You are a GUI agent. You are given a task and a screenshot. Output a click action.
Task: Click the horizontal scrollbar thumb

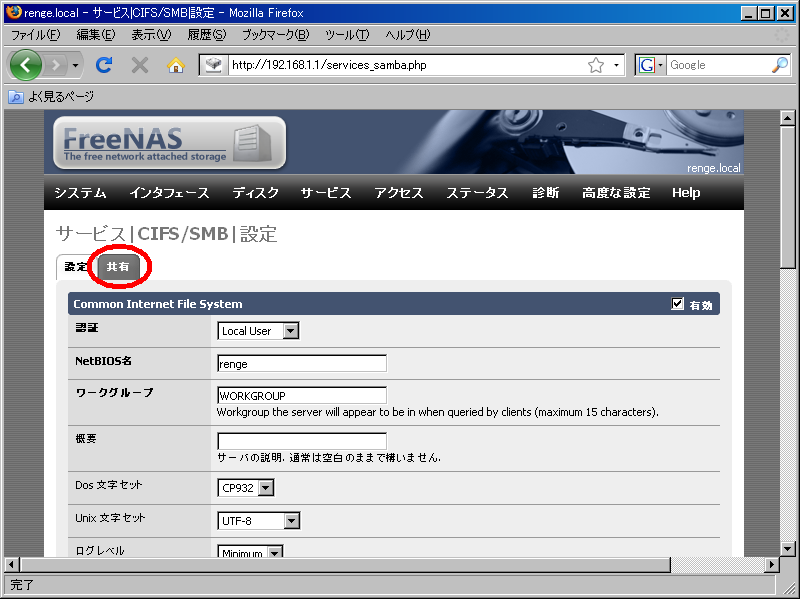pos(345,565)
